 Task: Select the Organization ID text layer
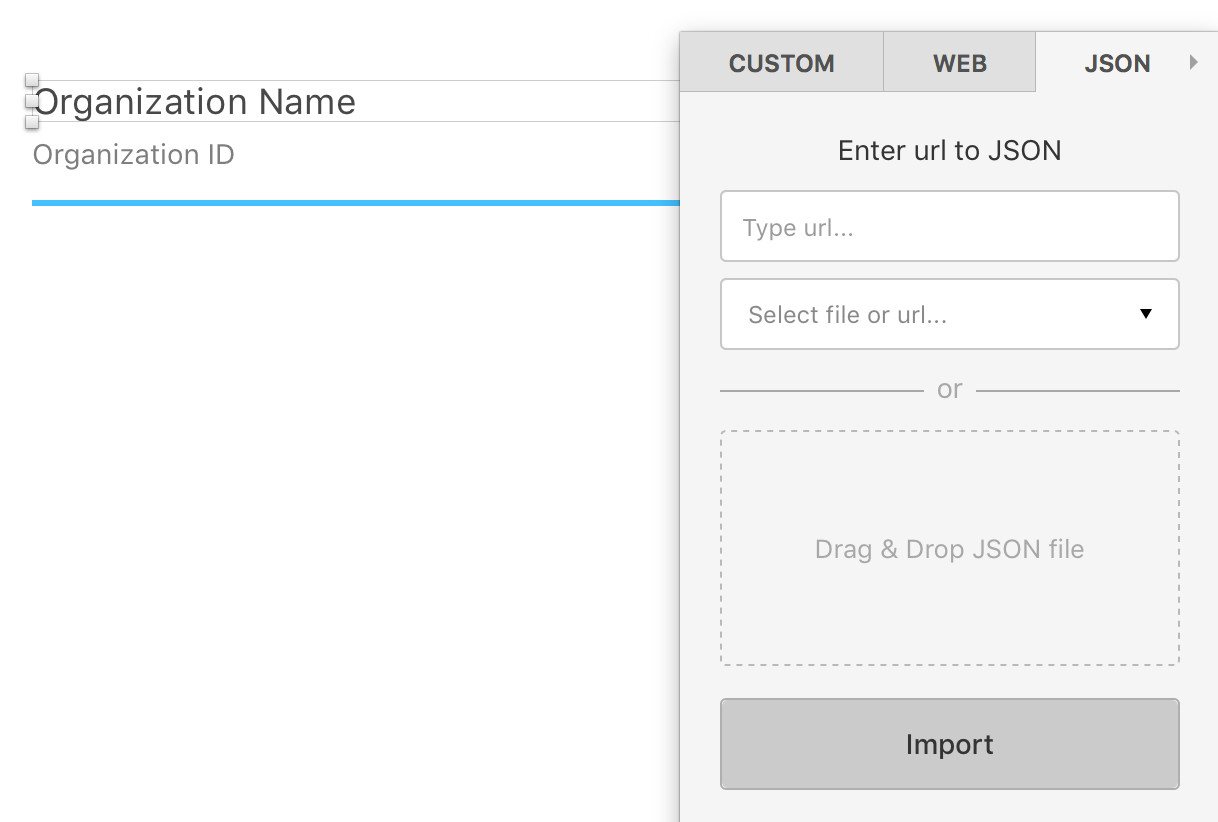coord(134,155)
